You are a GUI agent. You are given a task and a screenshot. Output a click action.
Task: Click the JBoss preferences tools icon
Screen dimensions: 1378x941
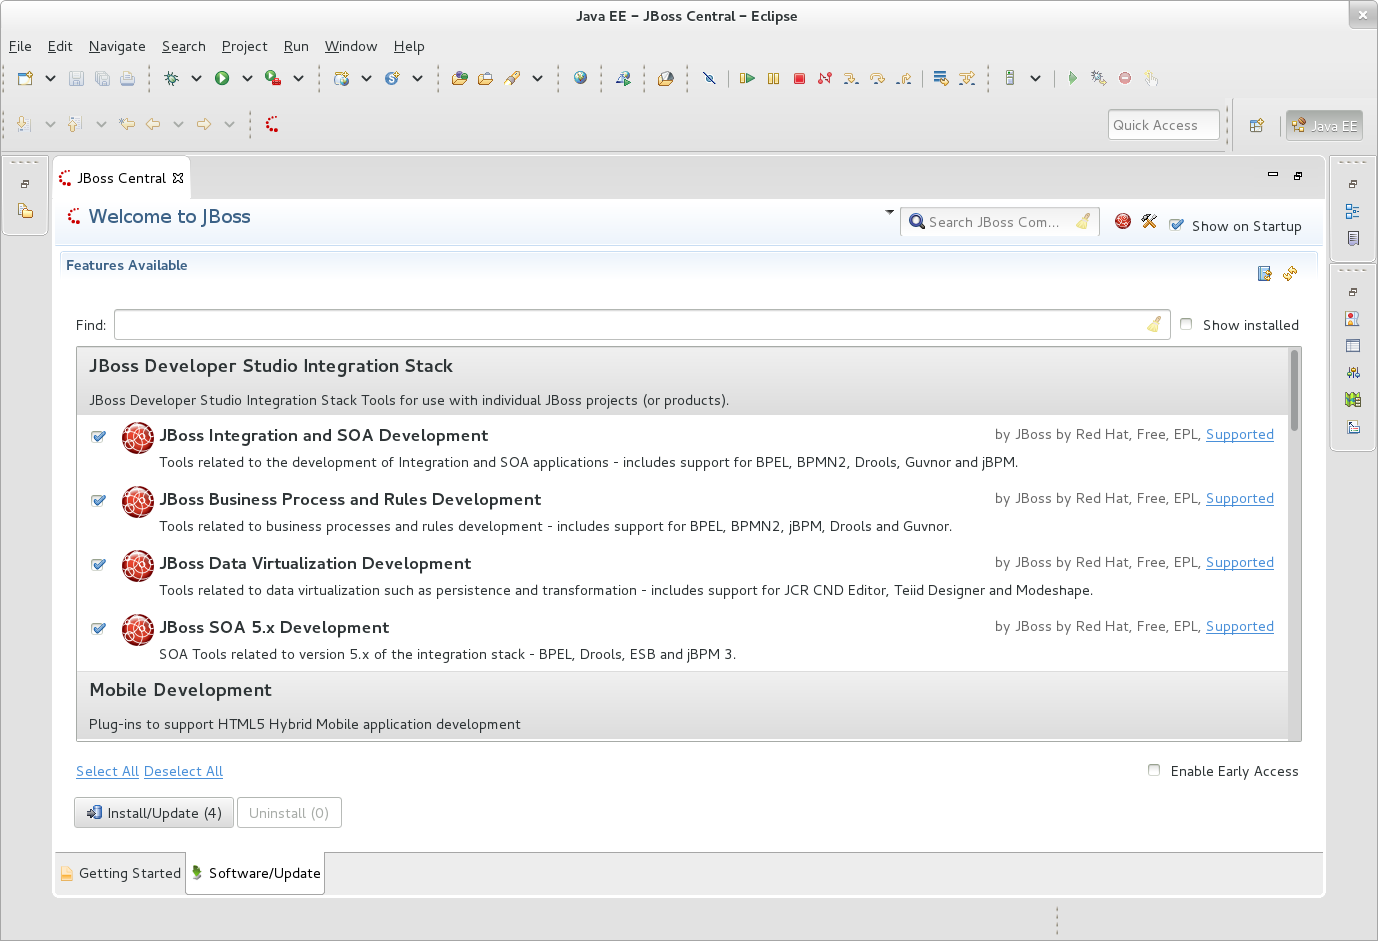click(x=1149, y=221)
